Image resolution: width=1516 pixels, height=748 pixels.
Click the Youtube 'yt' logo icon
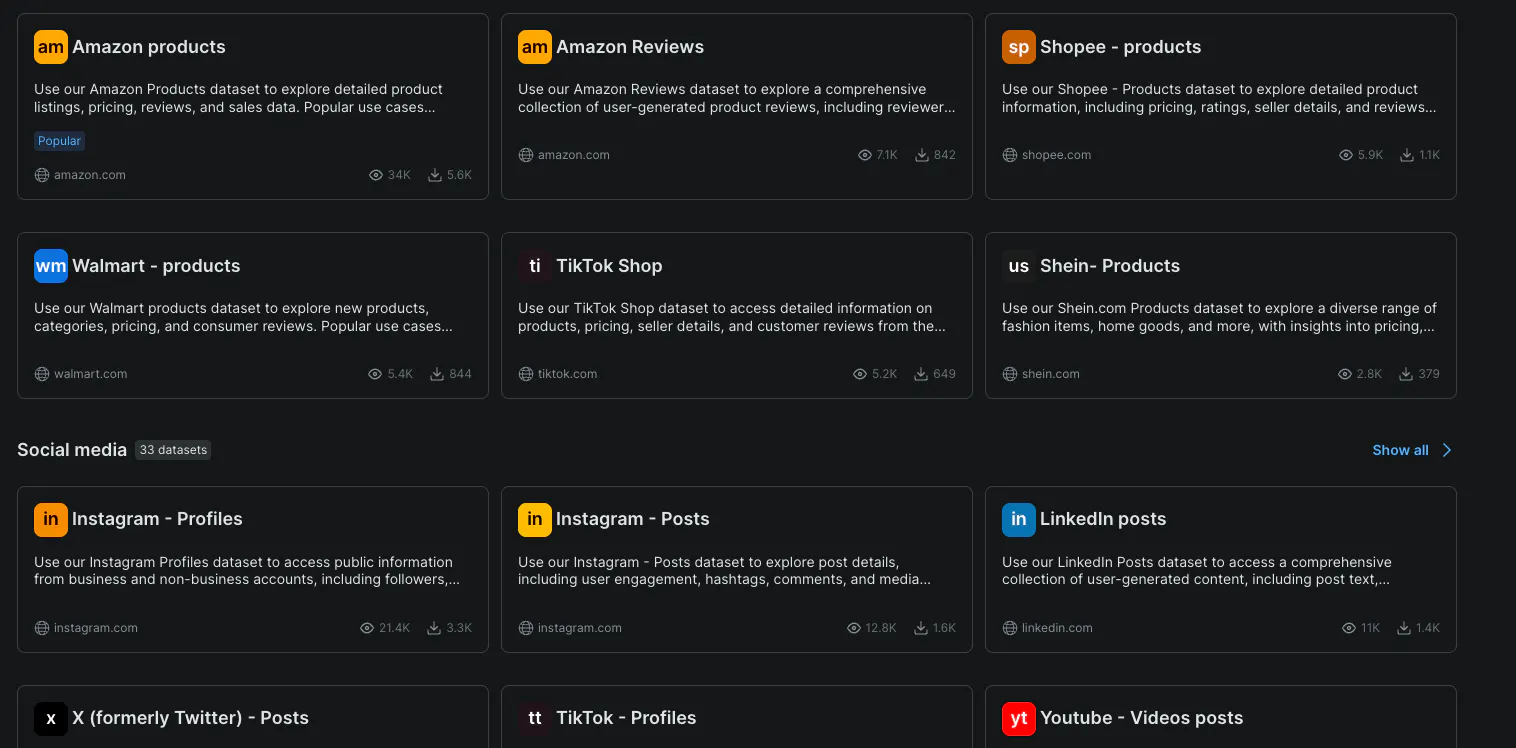1019,718
